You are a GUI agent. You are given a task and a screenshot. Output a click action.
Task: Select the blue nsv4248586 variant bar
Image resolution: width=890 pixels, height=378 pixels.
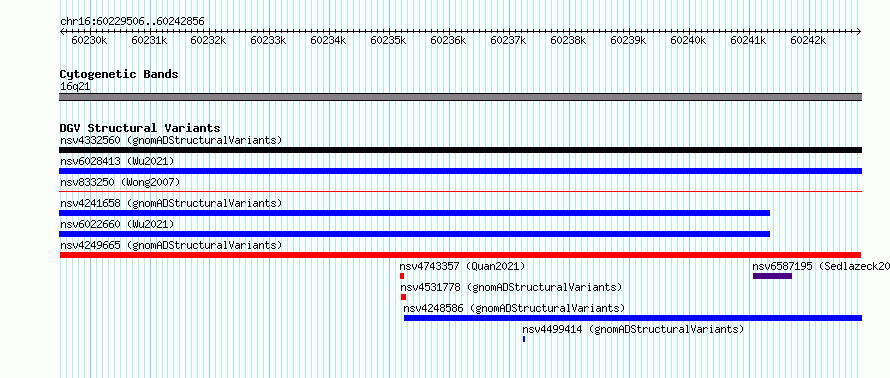(x=633, y=318)
